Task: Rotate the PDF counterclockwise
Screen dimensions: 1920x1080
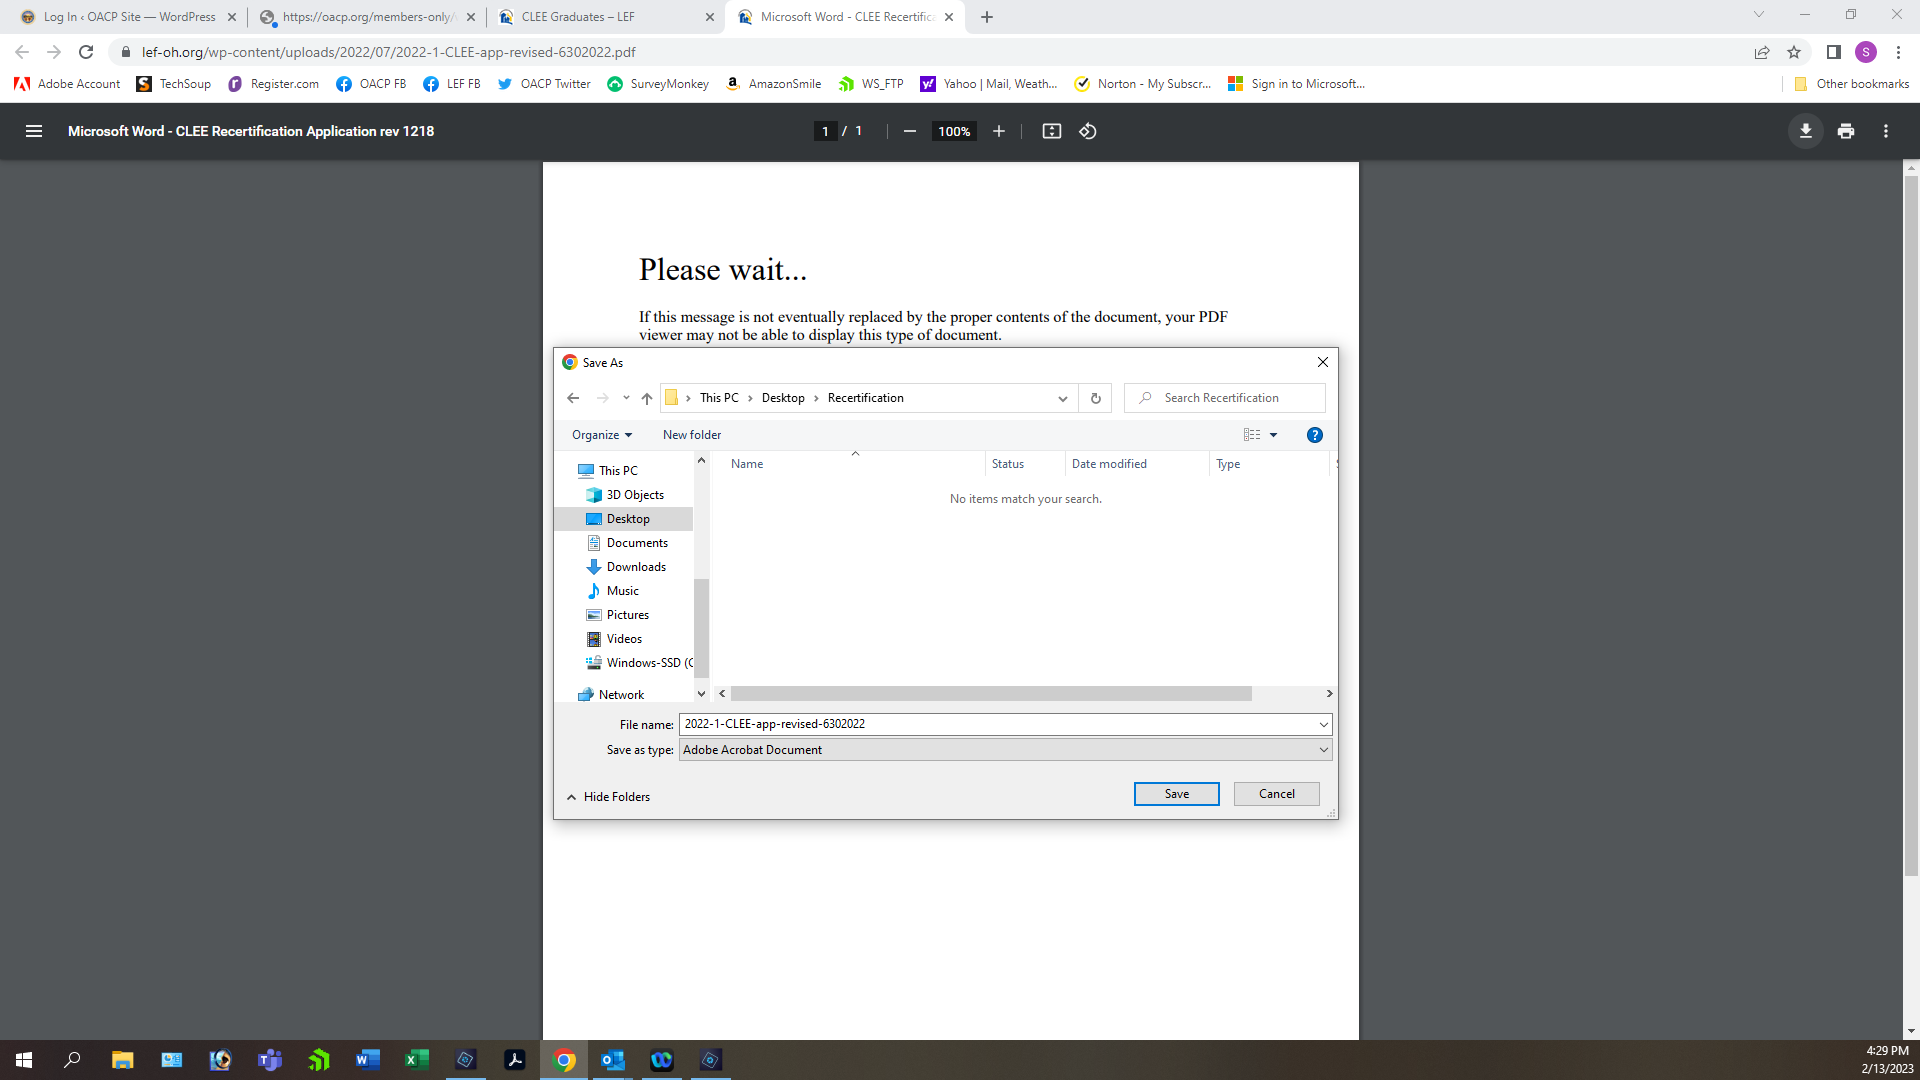Action: pyautogui.click(x=1088, y=131)
